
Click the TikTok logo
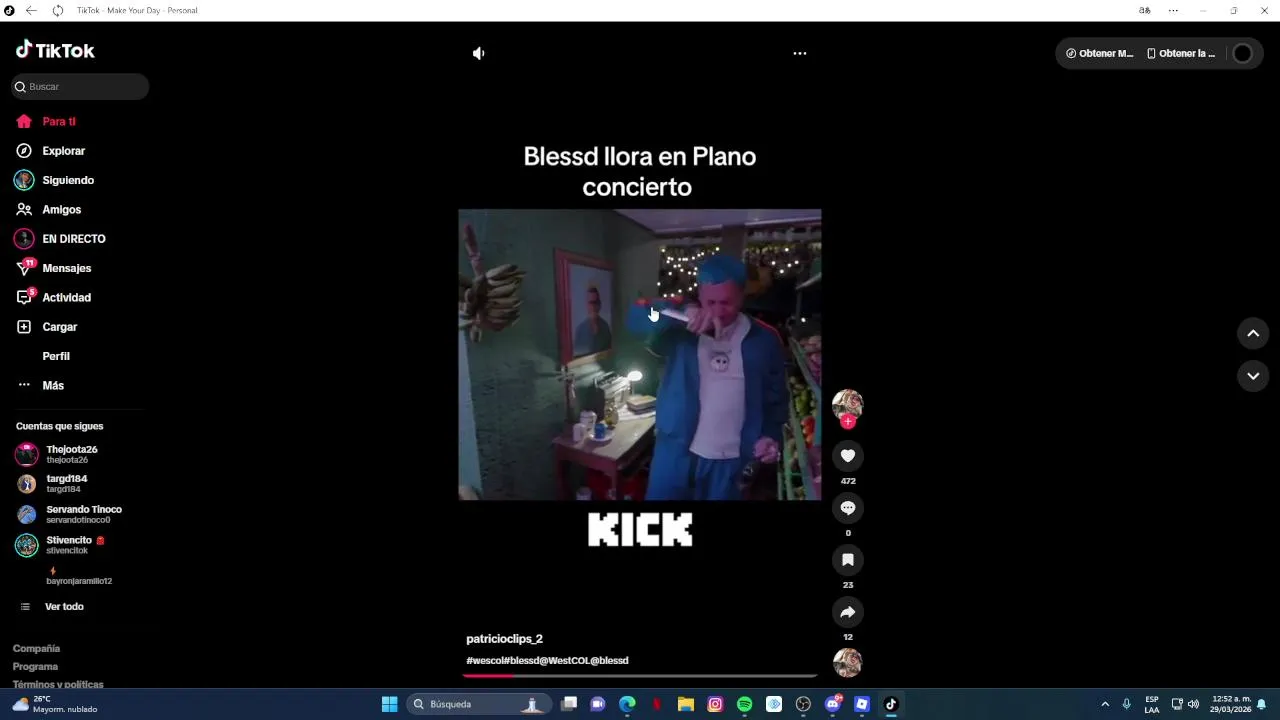55,50
